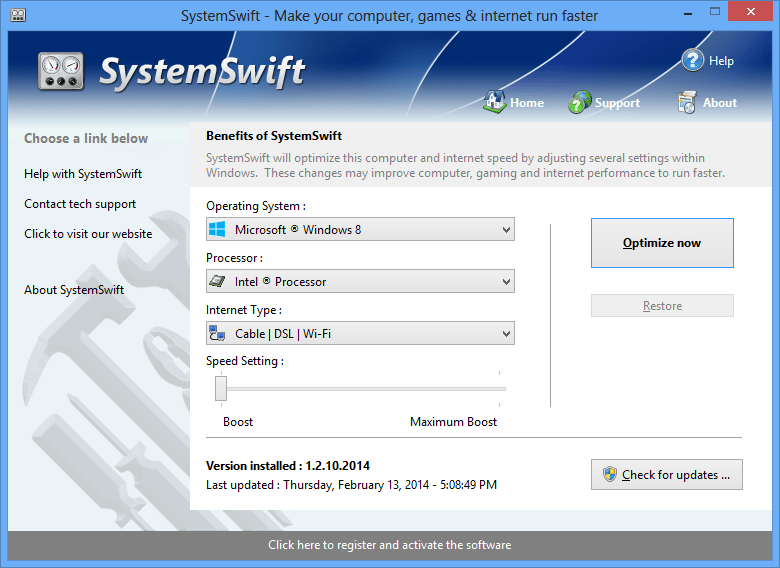The image size is (780, 568).
Task: Click the Speed Setting slider thumb
Action: pyautogui.click(x=221, y=388)
